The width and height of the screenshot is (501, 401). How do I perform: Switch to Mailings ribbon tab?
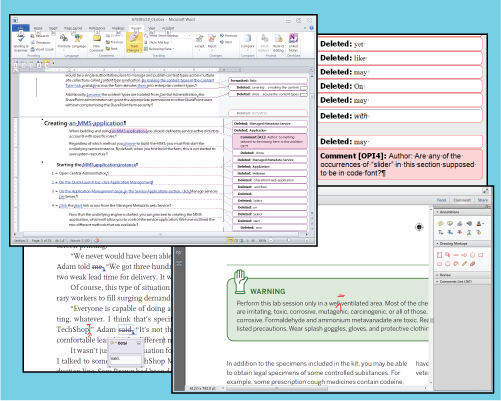pos(118,28)
